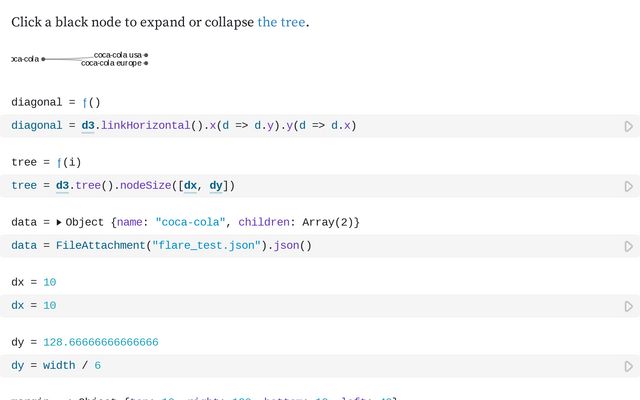This screenshot has height=400, width=640.
Task: Click the dx reference in nodeSize code
Action: pyautogui.click(x=190, y=186)
